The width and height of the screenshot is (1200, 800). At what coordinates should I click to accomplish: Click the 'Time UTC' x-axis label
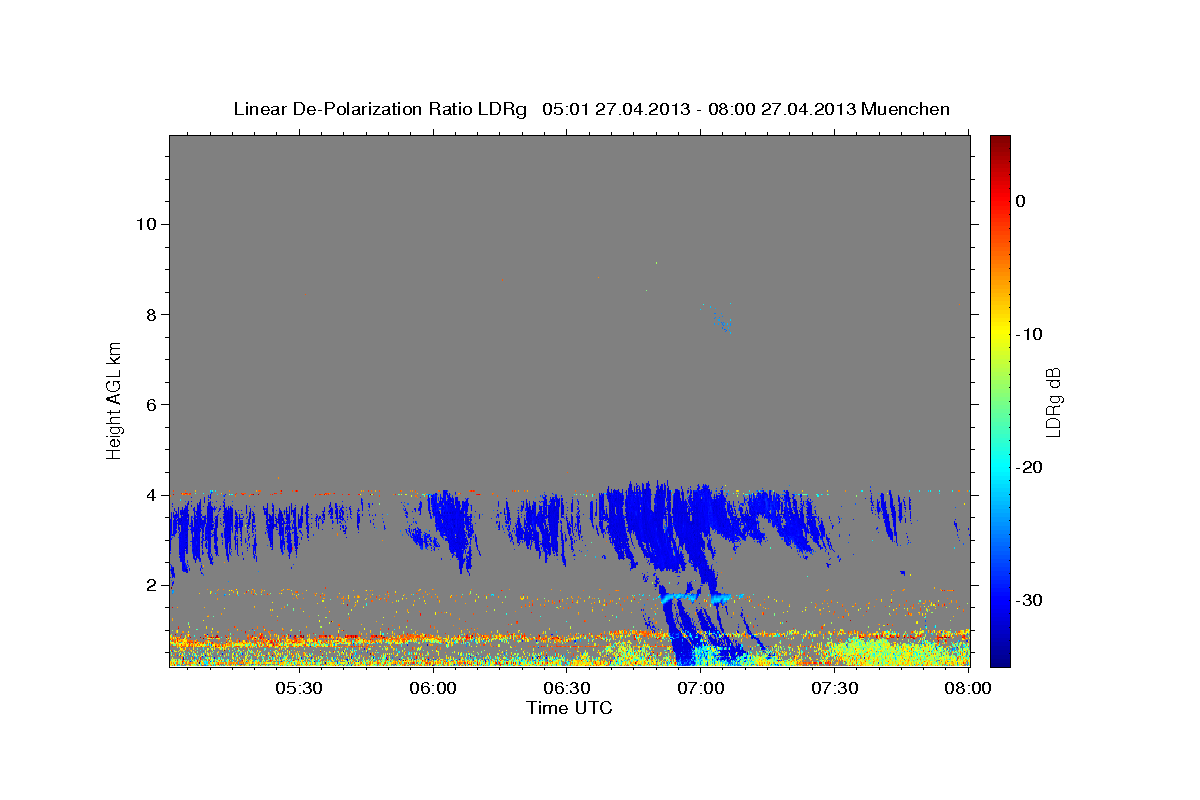pos(569,708)
